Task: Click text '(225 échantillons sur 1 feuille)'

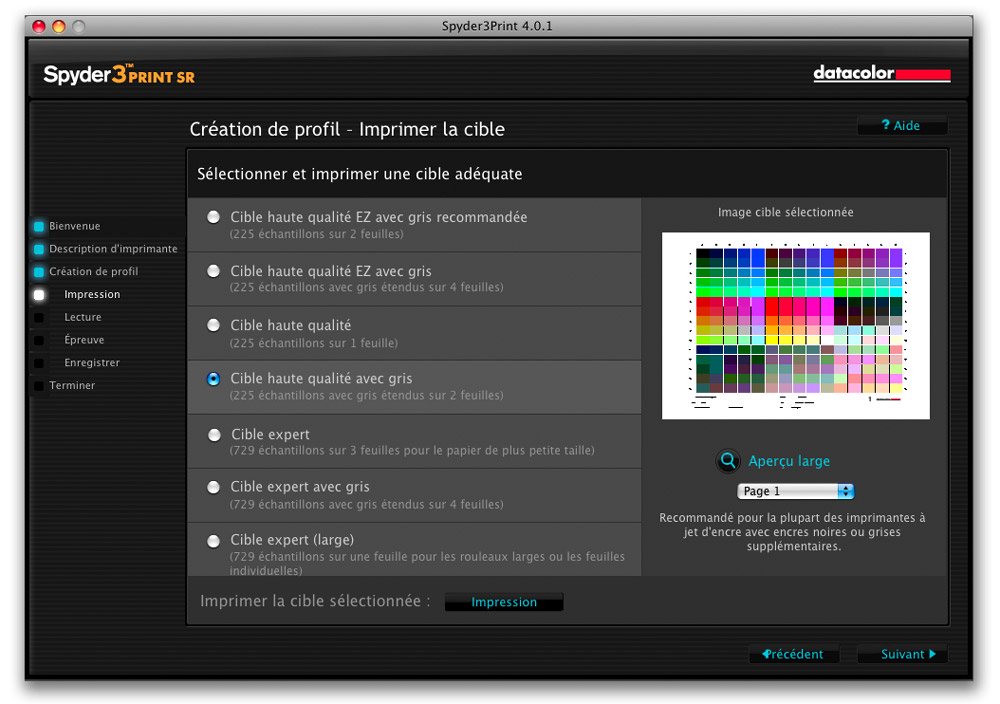Action: (314, 343)
